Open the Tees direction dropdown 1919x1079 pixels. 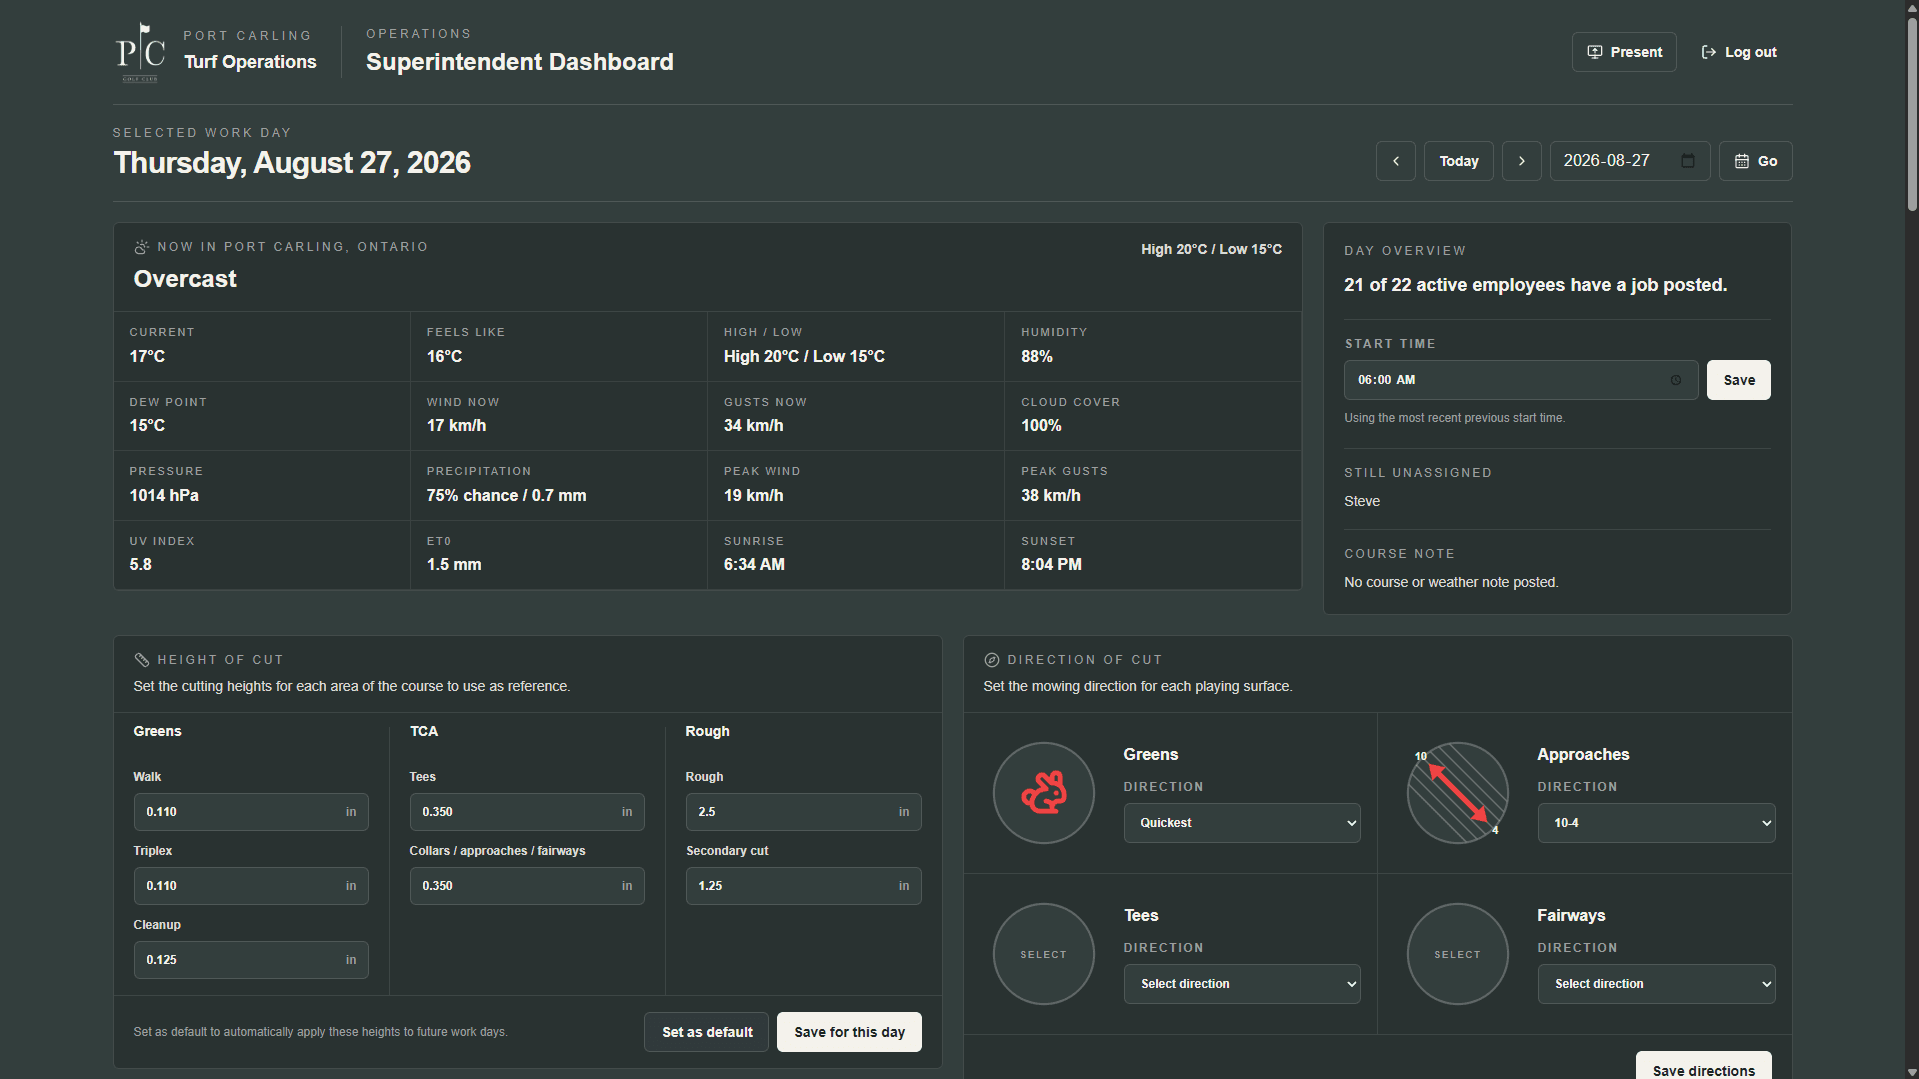[1242, 984]
